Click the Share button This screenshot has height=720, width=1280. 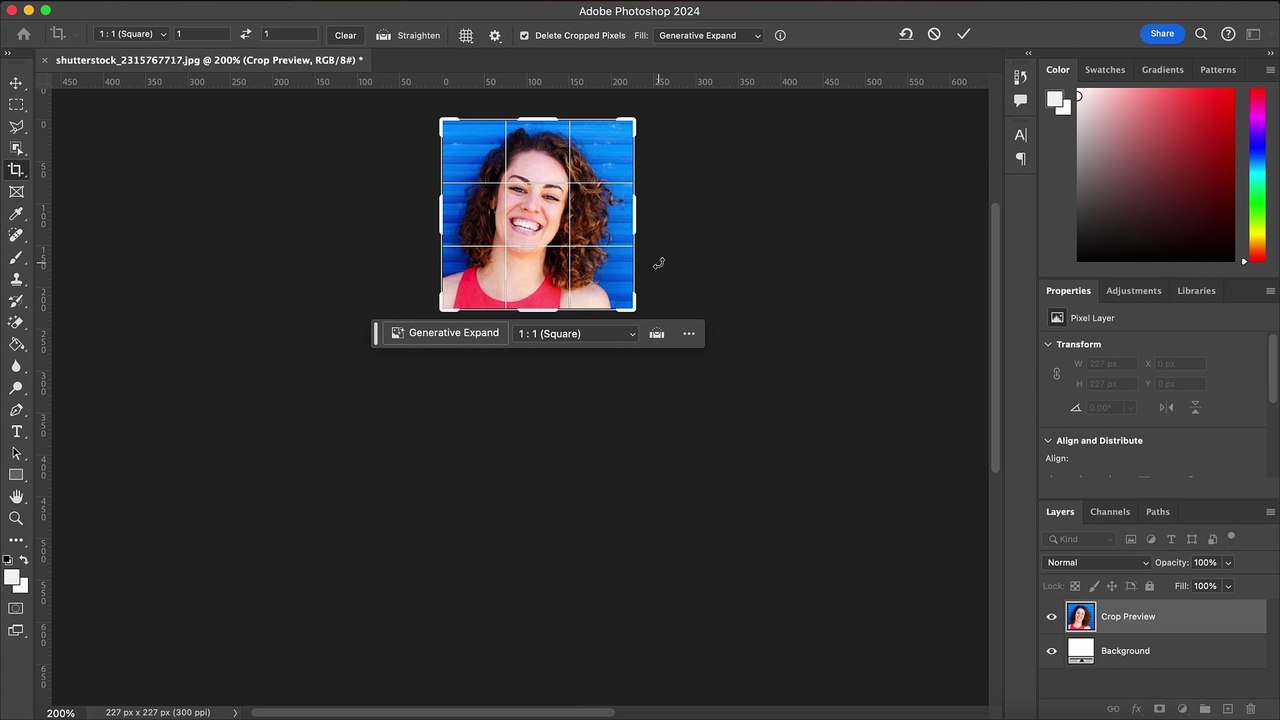pyautogui.click(x=1162, y=33)
